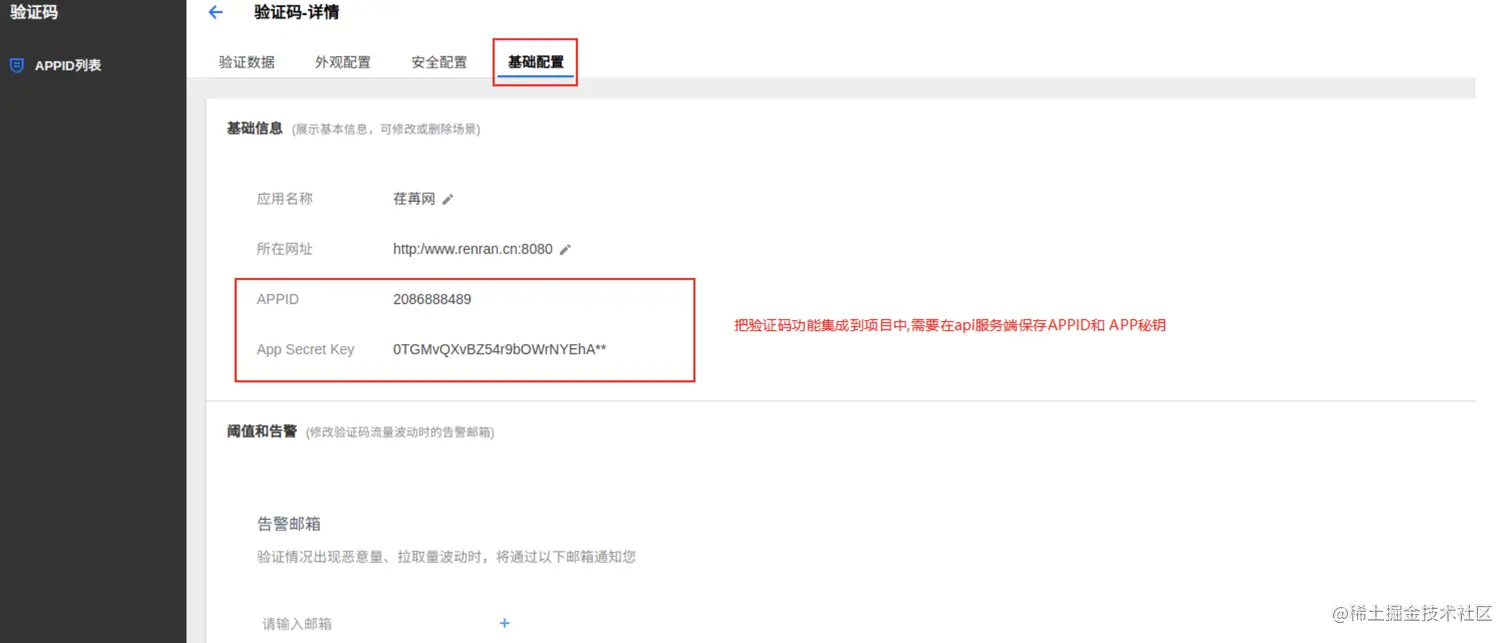Click the 应用名称 field label
This screenshot has width=1512, height=643.
(x=285, y=199)
